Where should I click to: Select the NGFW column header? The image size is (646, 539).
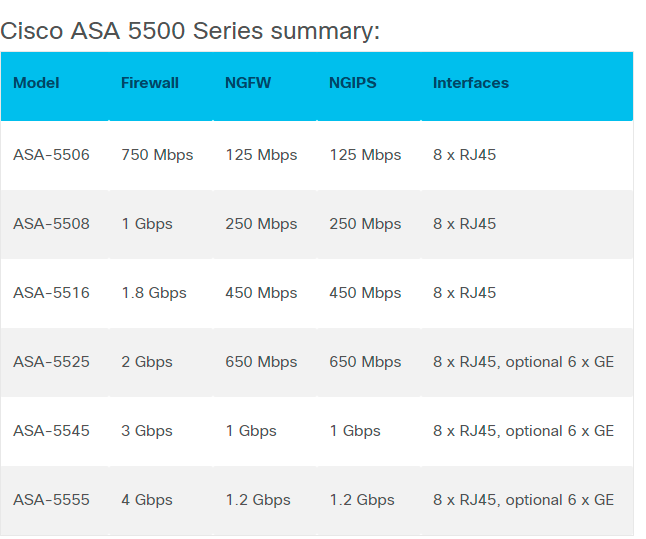(247, 83)
